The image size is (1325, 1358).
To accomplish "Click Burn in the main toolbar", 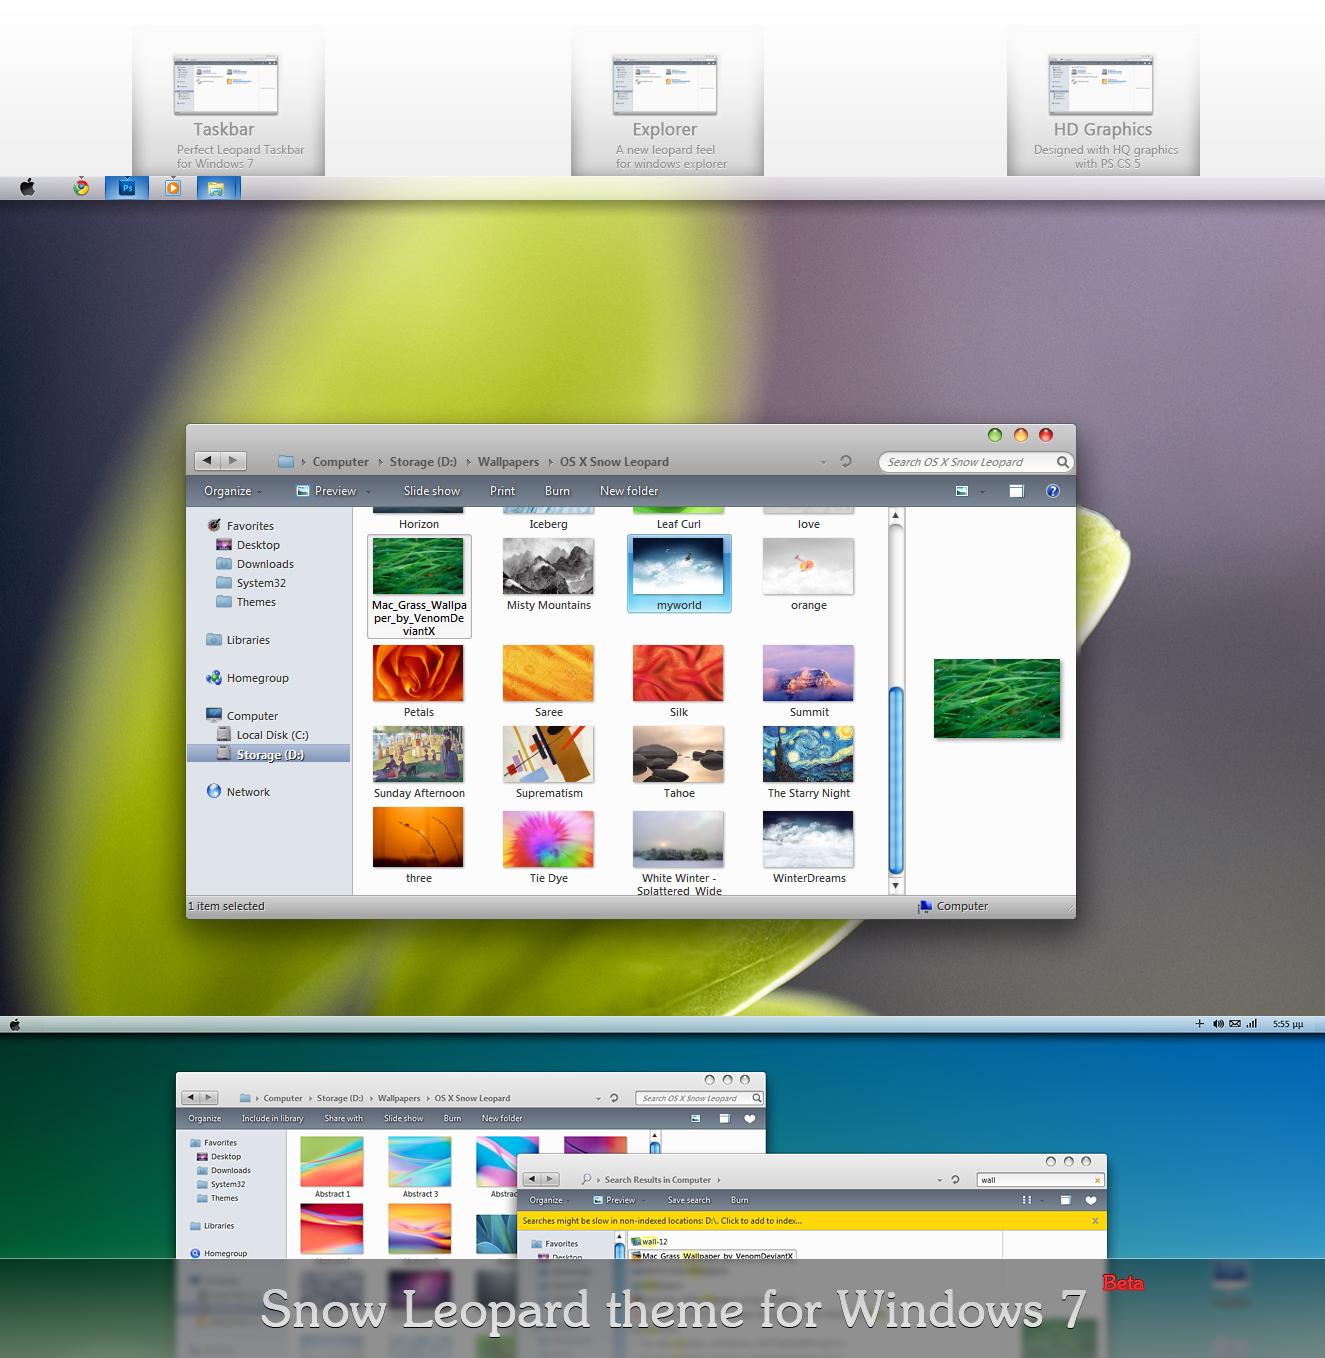I will 557,491.
